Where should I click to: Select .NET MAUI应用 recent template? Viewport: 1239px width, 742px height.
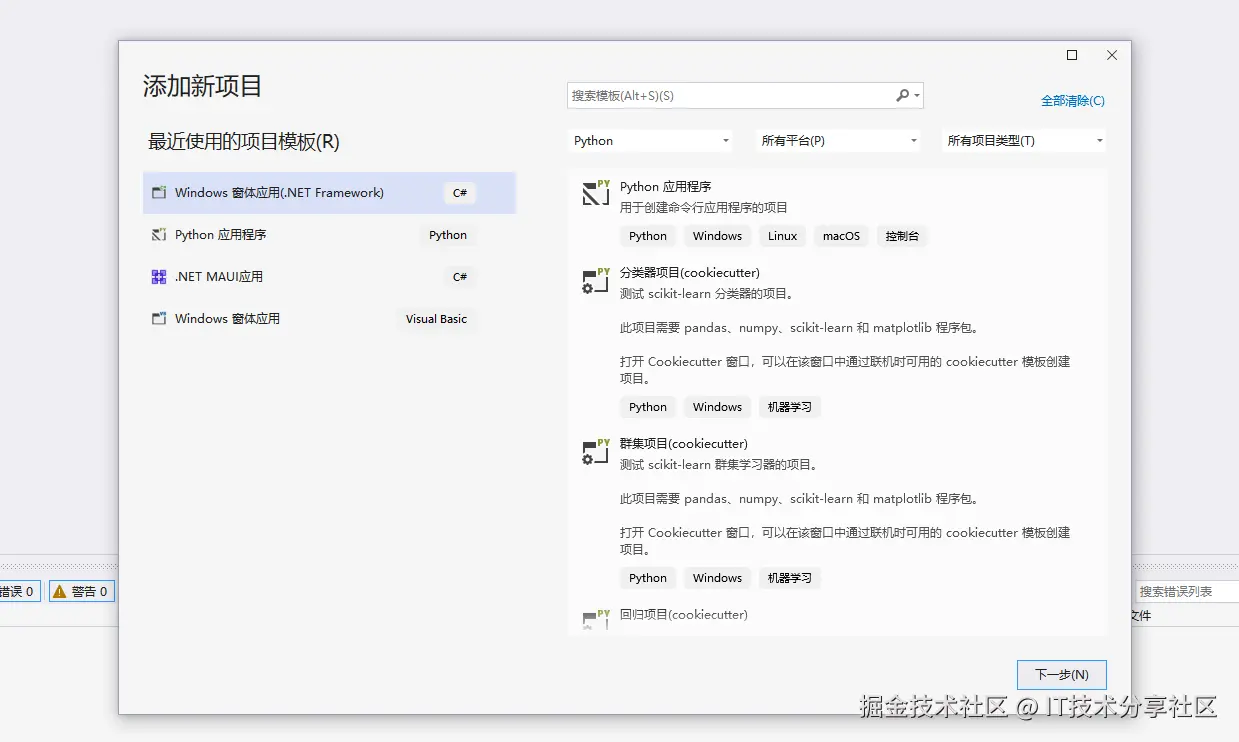pos(329,277)
